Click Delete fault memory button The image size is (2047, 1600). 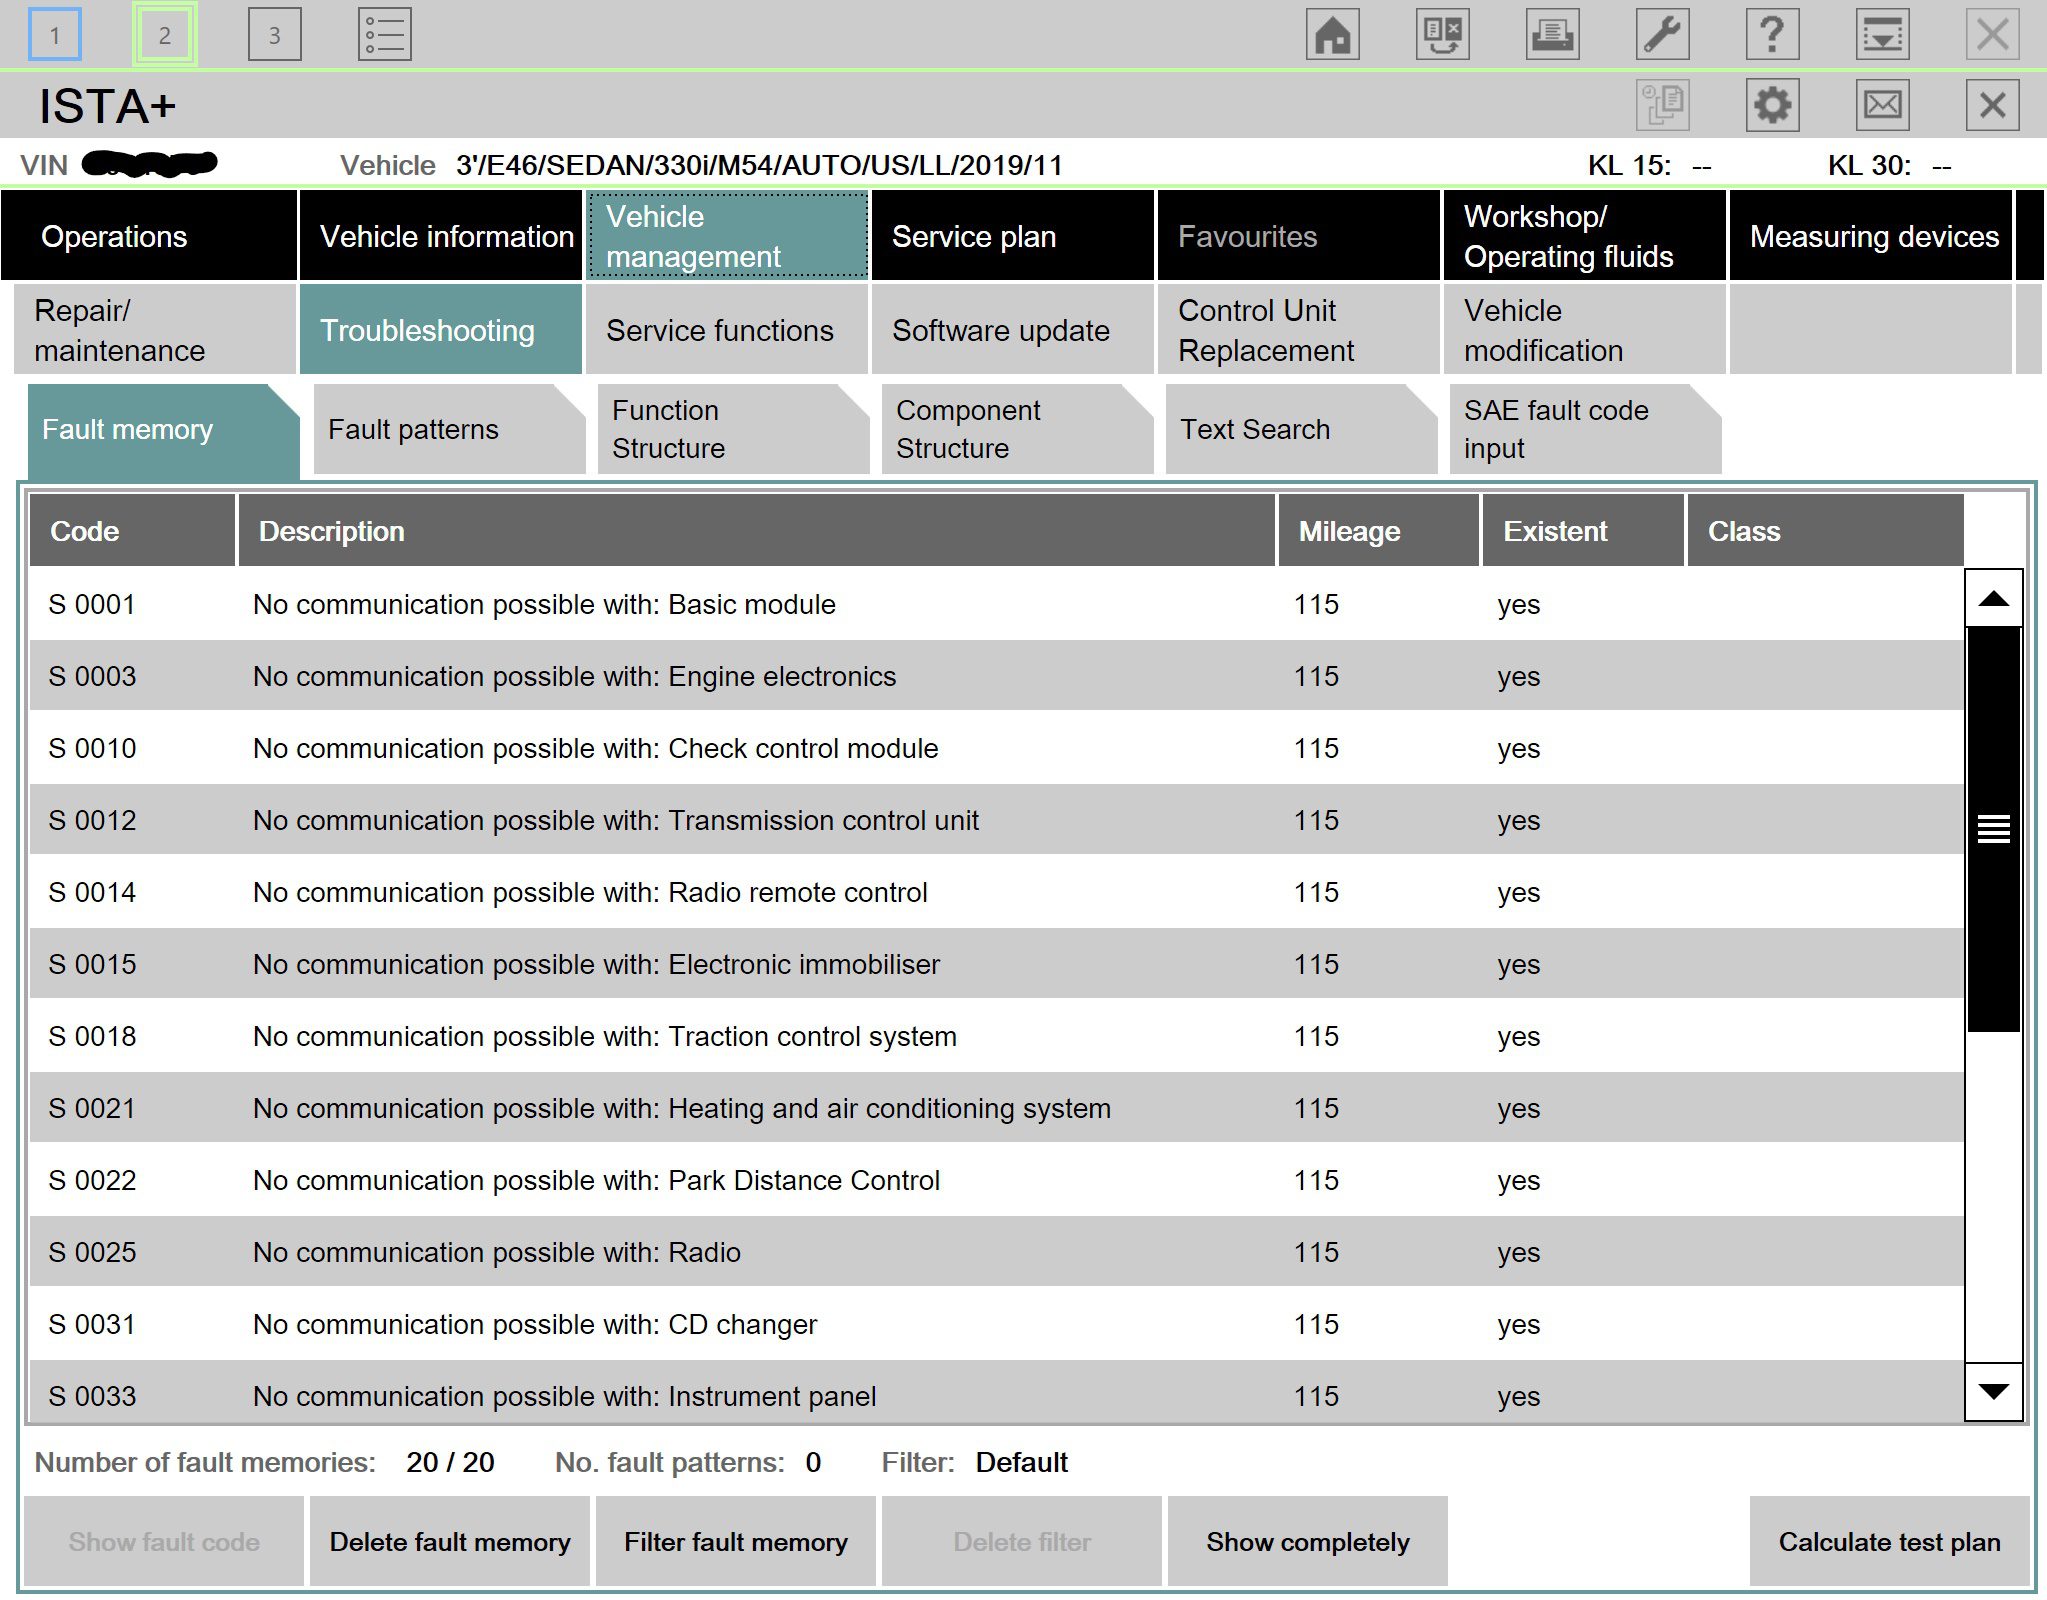(452, 1539)
